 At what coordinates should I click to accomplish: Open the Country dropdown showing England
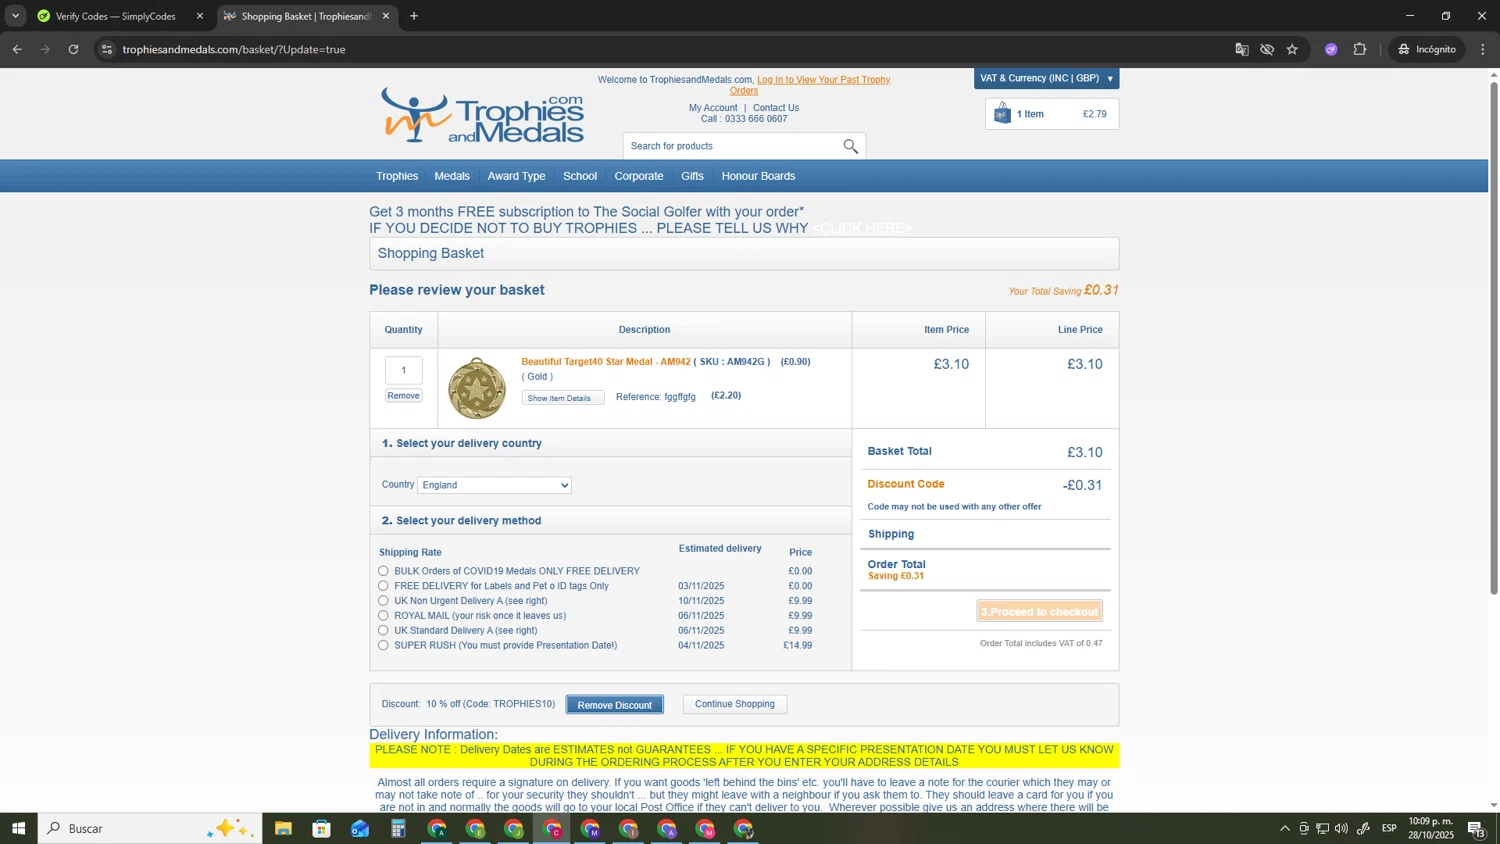[x=494, y=485]
